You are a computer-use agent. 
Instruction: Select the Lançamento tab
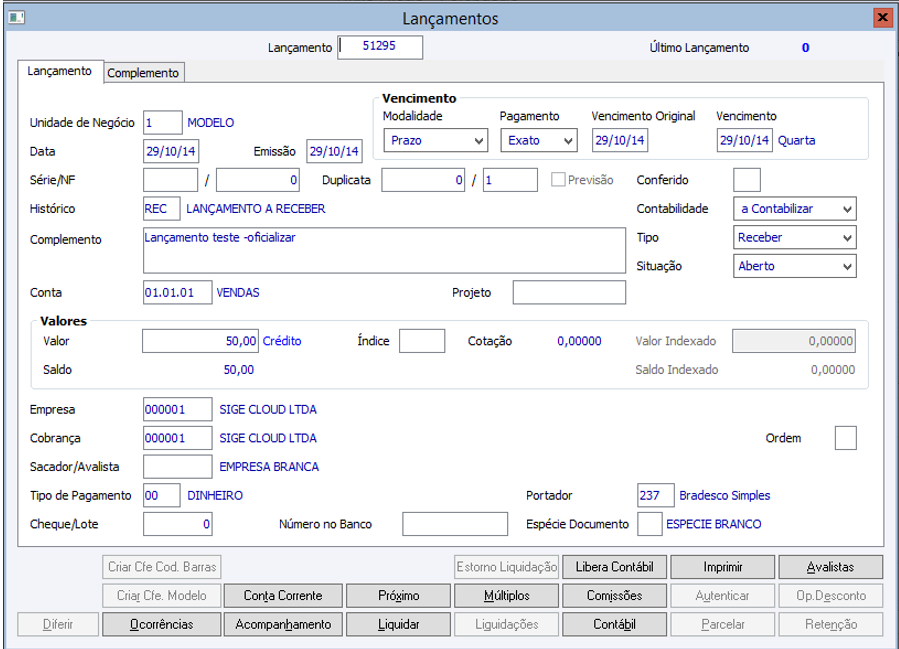coord(60,72)
